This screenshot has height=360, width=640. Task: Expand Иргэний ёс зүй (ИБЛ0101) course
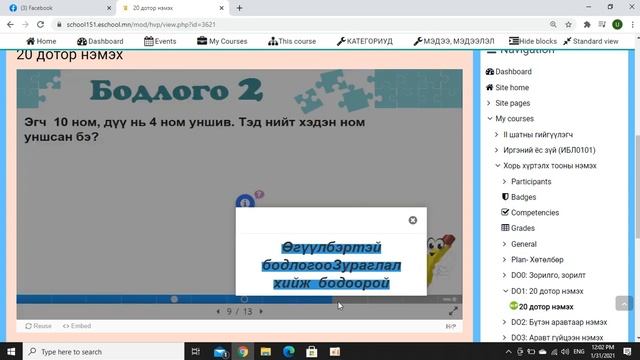pyautogui.click(x=497, y=150)
